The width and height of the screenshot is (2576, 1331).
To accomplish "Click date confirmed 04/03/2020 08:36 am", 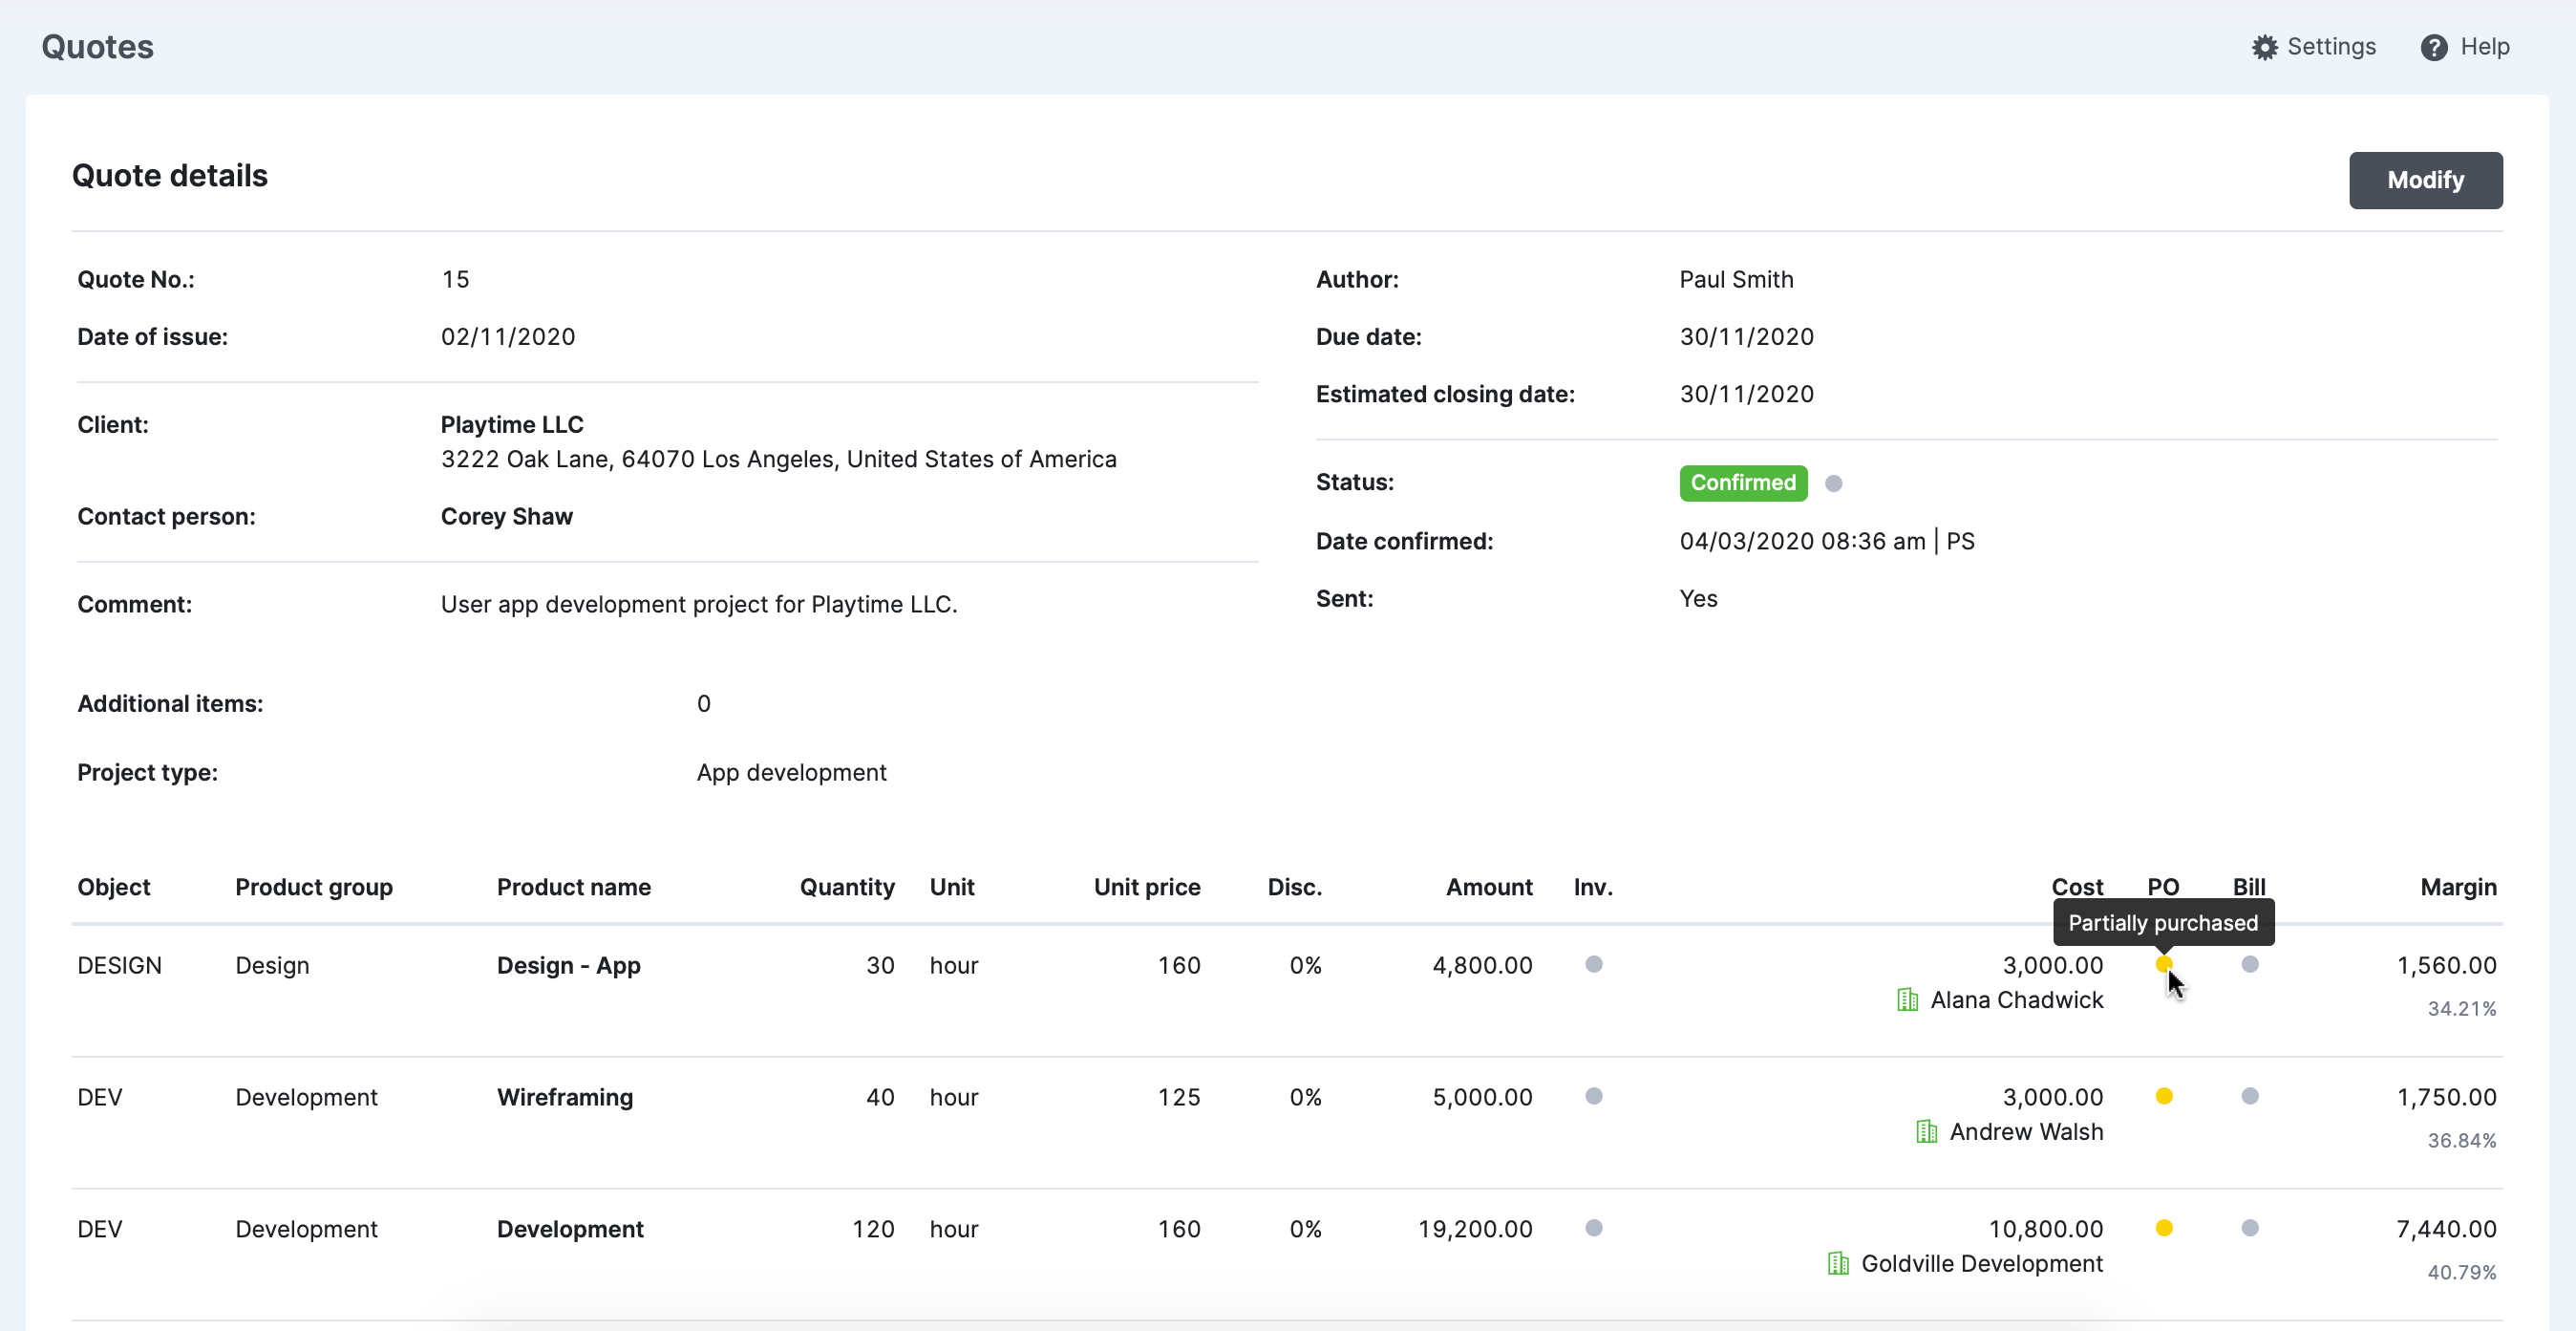I will [x=1802, y=542].
